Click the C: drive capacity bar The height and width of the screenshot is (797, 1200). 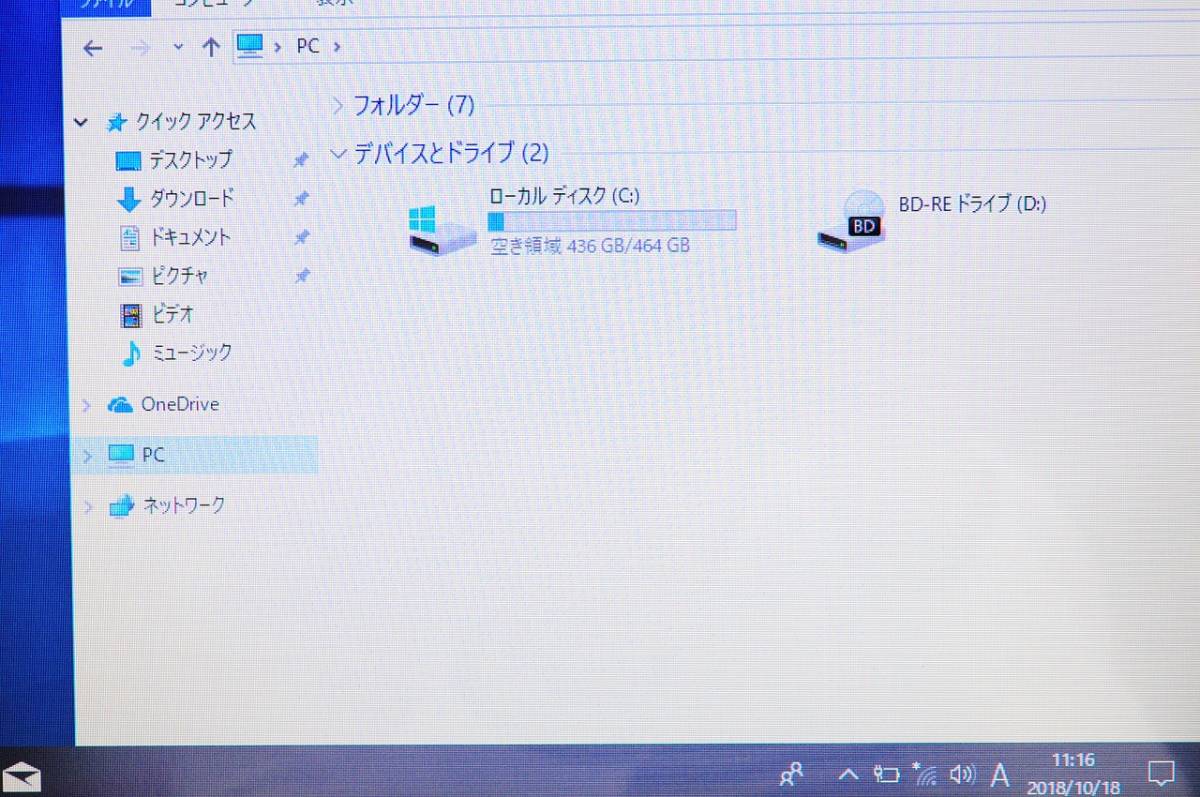tap(611, 220)
